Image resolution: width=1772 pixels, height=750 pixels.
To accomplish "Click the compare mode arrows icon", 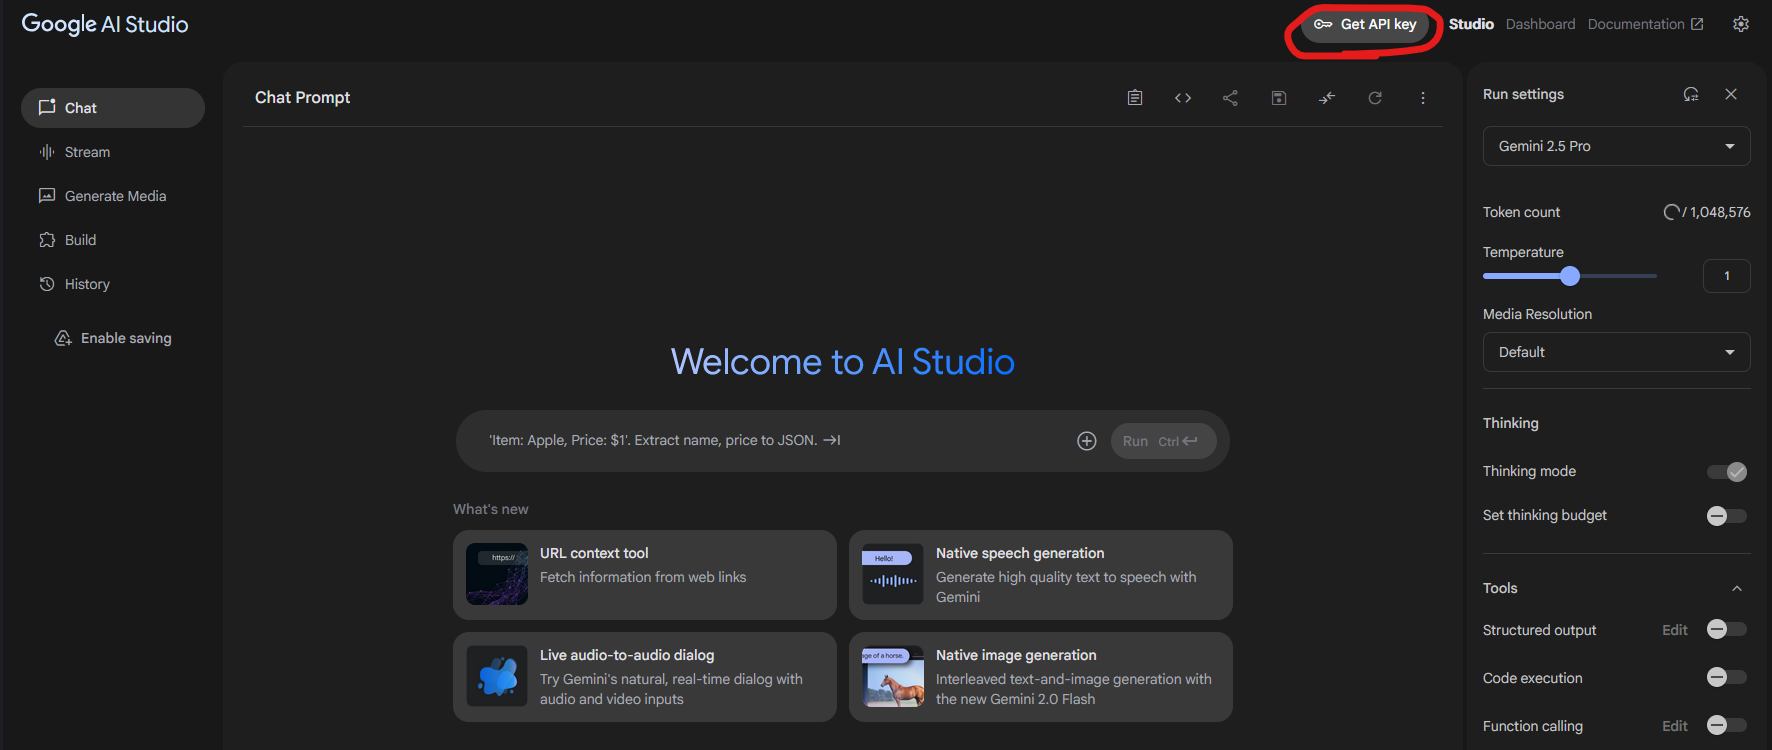I will pos(1327,98).
